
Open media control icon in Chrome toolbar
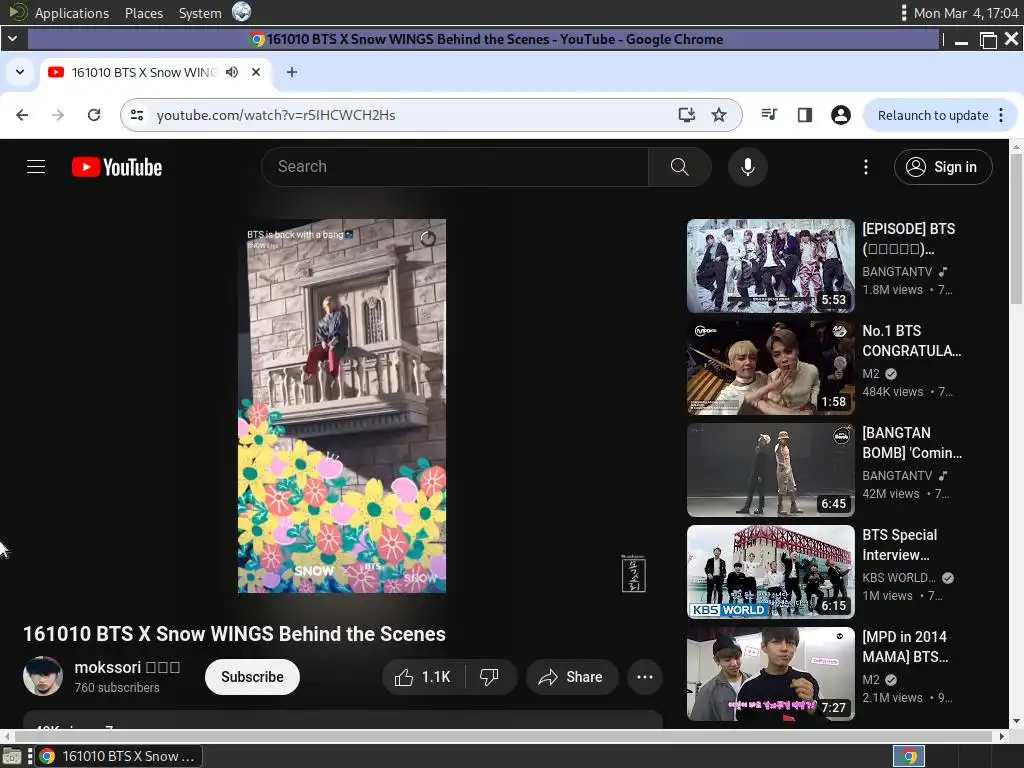click(x=769, y=115)
